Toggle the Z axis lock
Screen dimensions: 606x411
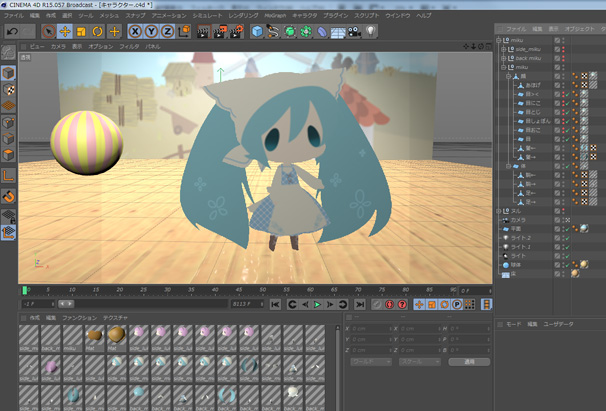tap(167, 31)
